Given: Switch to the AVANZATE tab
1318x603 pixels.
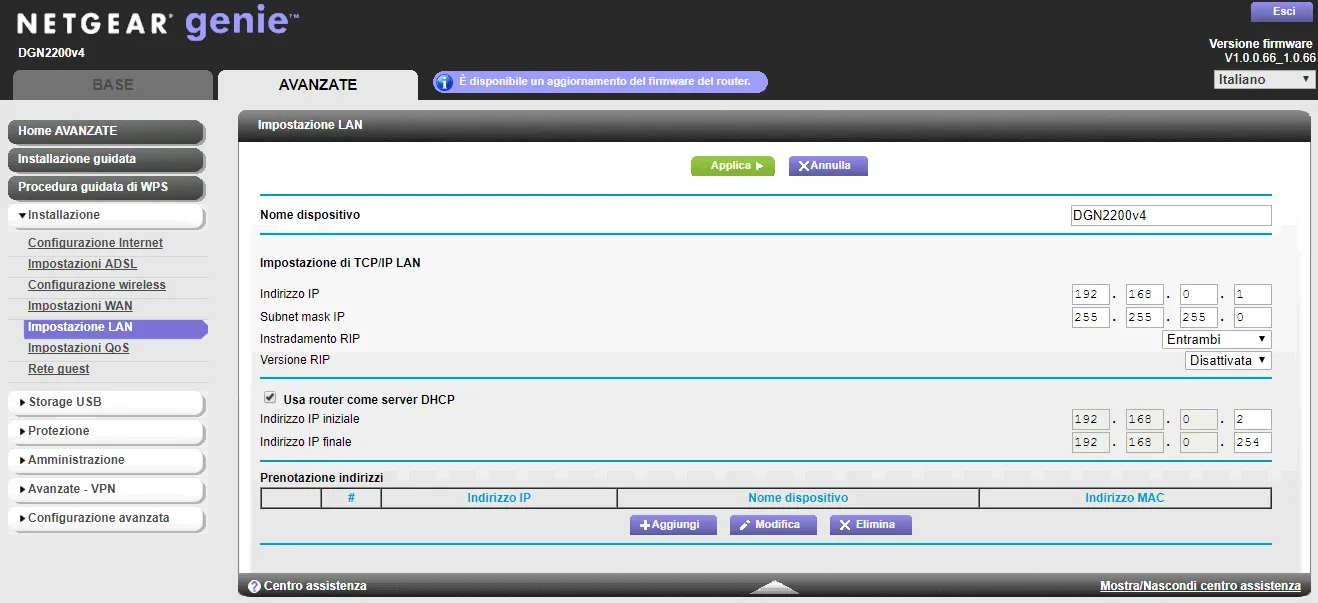Looking at the screenshot, I should pyautogui.click(x=318, y=85).
